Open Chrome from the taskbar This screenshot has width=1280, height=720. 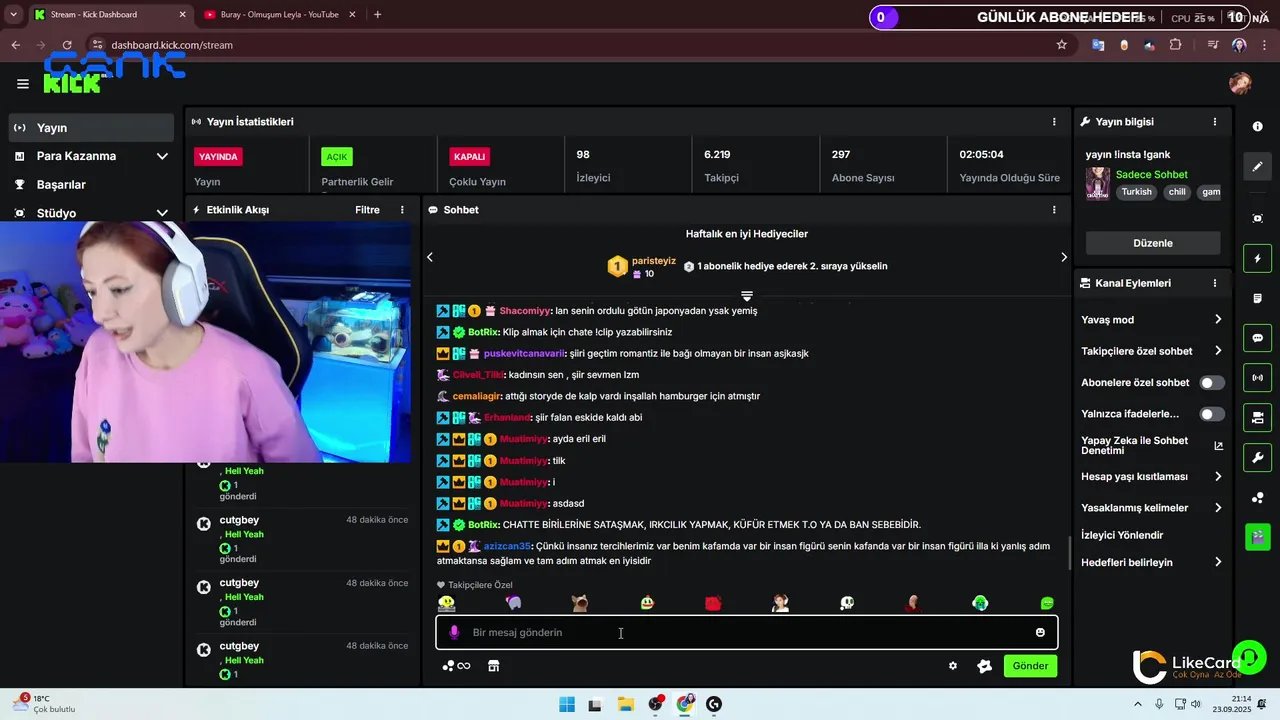684,704
